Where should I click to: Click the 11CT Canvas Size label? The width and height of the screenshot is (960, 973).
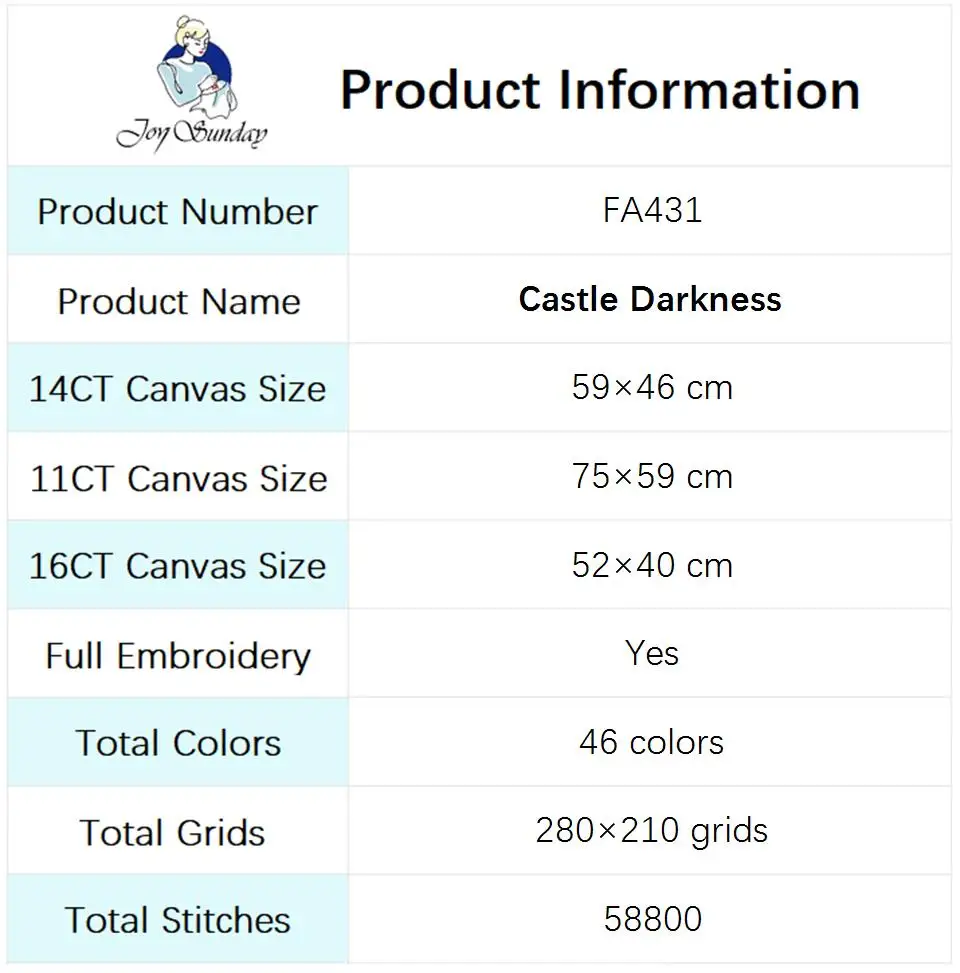[179, 478]
